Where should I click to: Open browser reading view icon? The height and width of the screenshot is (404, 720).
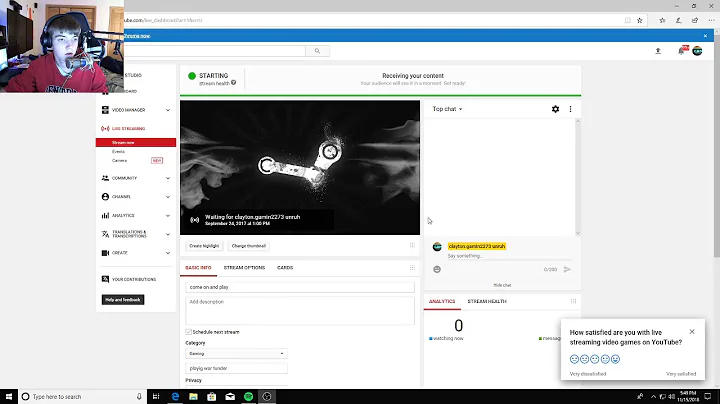pos(628,20)
